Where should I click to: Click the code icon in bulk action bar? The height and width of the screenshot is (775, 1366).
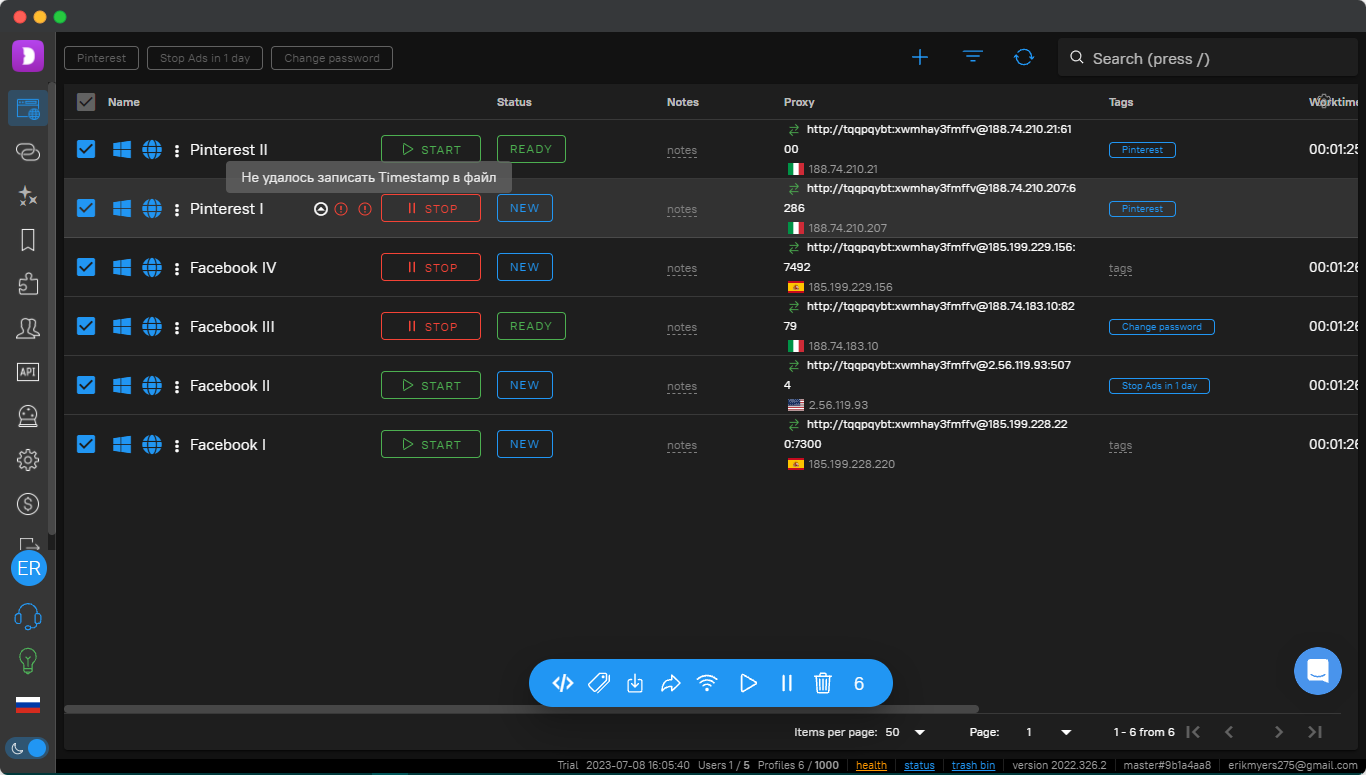pyautogui.click(x=563, y=683)
